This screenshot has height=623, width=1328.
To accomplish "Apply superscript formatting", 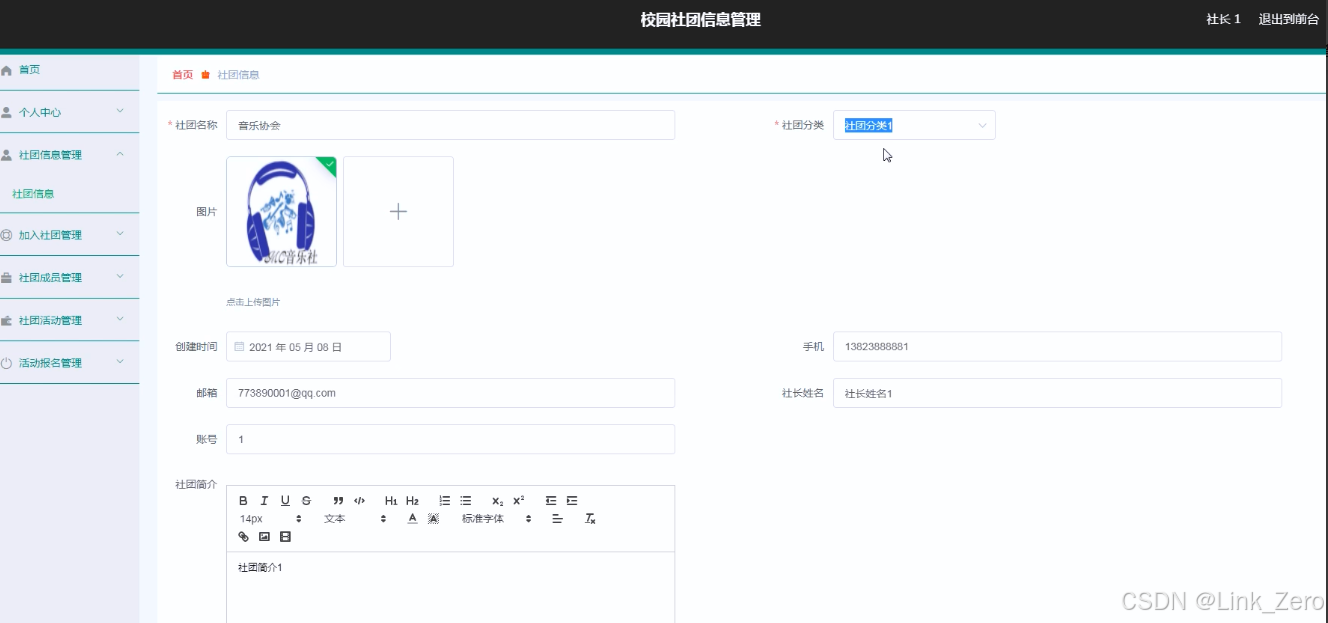I will point(518,501).
